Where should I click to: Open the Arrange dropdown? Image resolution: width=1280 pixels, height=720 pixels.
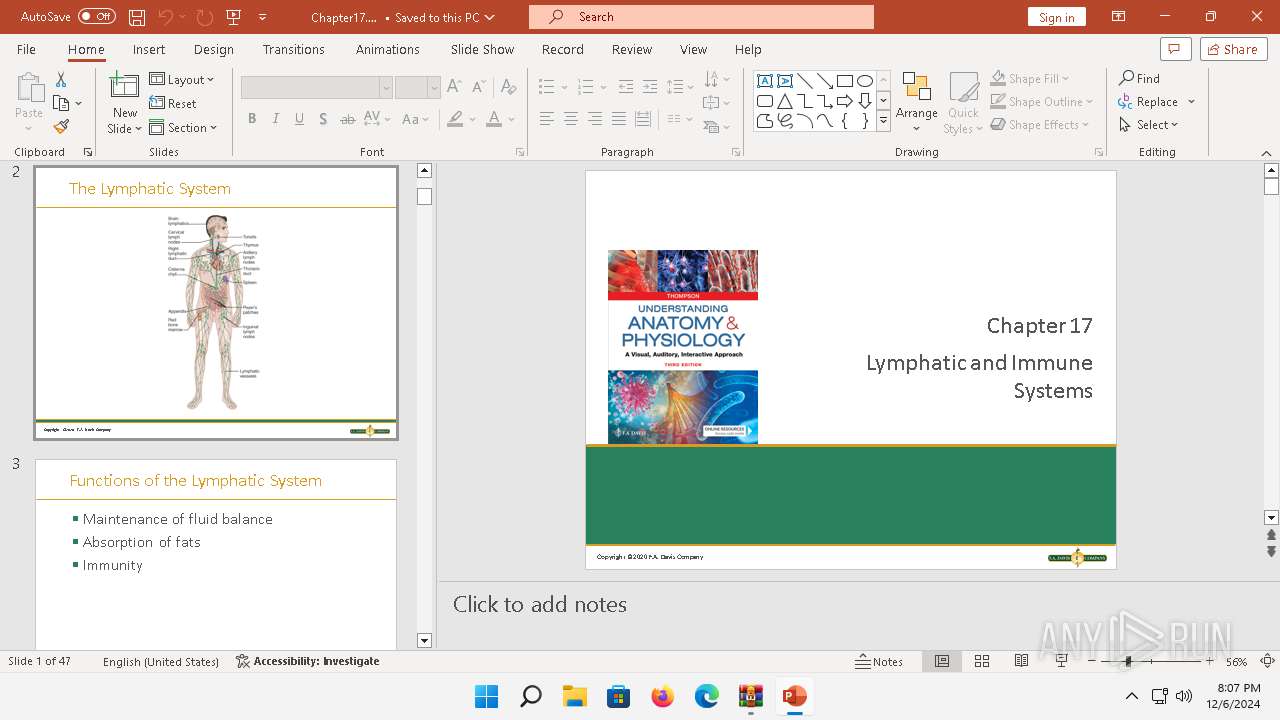click(x=917, y=102)
